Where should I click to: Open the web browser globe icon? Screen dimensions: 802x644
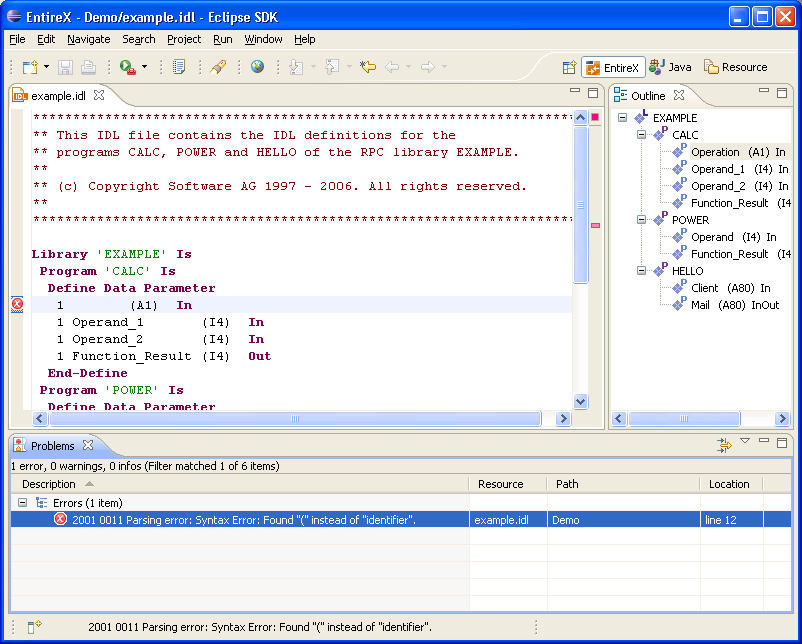257,66
